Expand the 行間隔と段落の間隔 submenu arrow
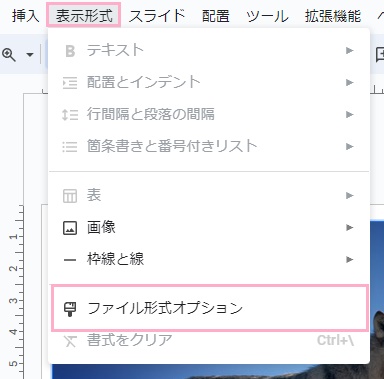 (x=349, y=114)
